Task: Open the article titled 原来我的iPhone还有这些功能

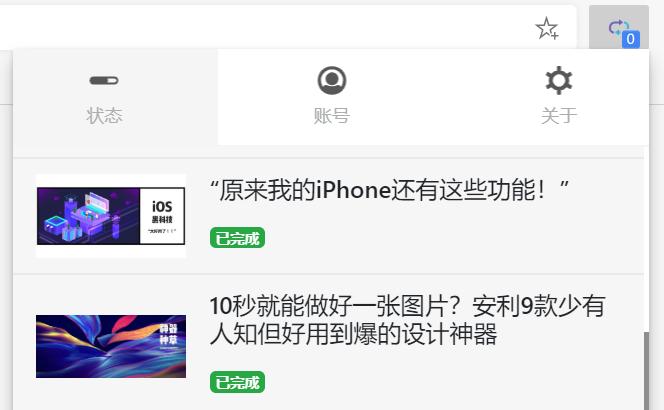Action: pos(390,190)
